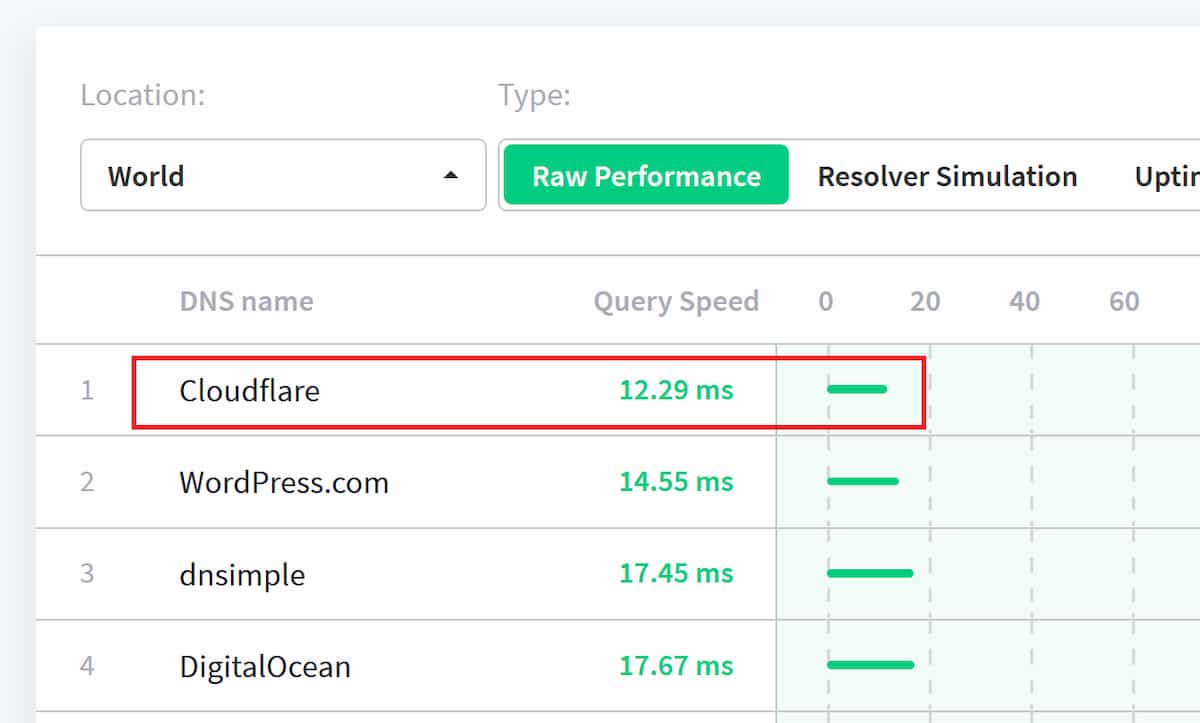
Task: Click rank number 1 in the table
Action: pos(87,390)
